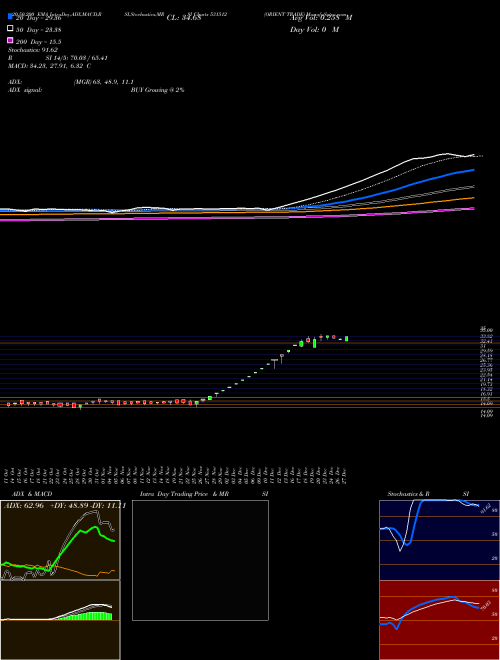Click the 'ADX: 62.96 +DY: 48.89 -DY: 11.11' header

coord(65,506)
